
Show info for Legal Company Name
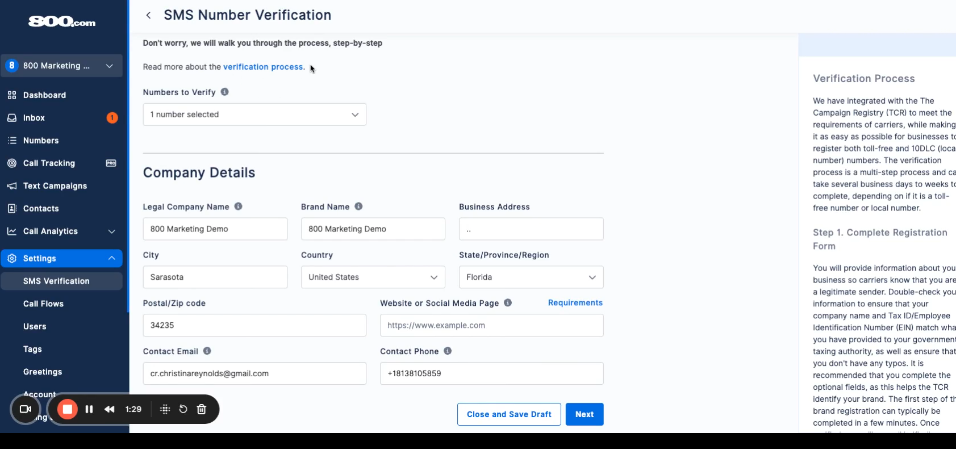point(238,206)
